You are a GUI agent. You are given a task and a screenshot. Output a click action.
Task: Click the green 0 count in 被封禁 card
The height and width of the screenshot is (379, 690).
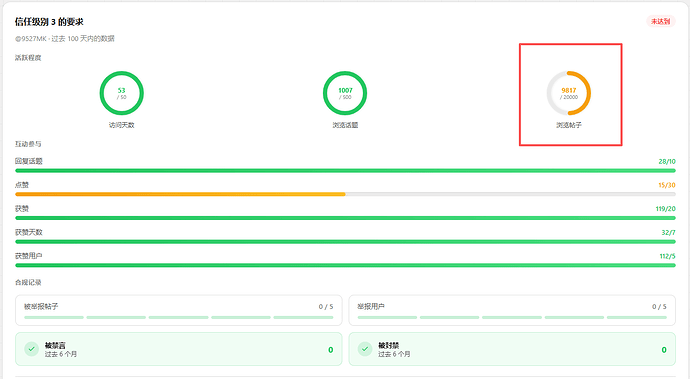pos(664,350)
